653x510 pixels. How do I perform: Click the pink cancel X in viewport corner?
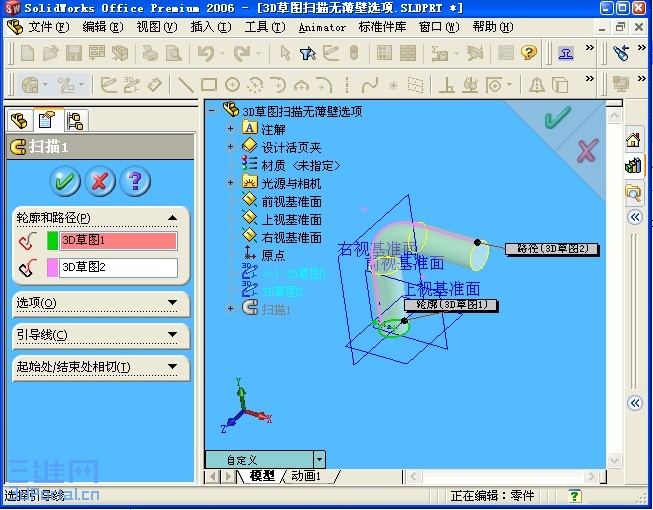tap(588, 151)
